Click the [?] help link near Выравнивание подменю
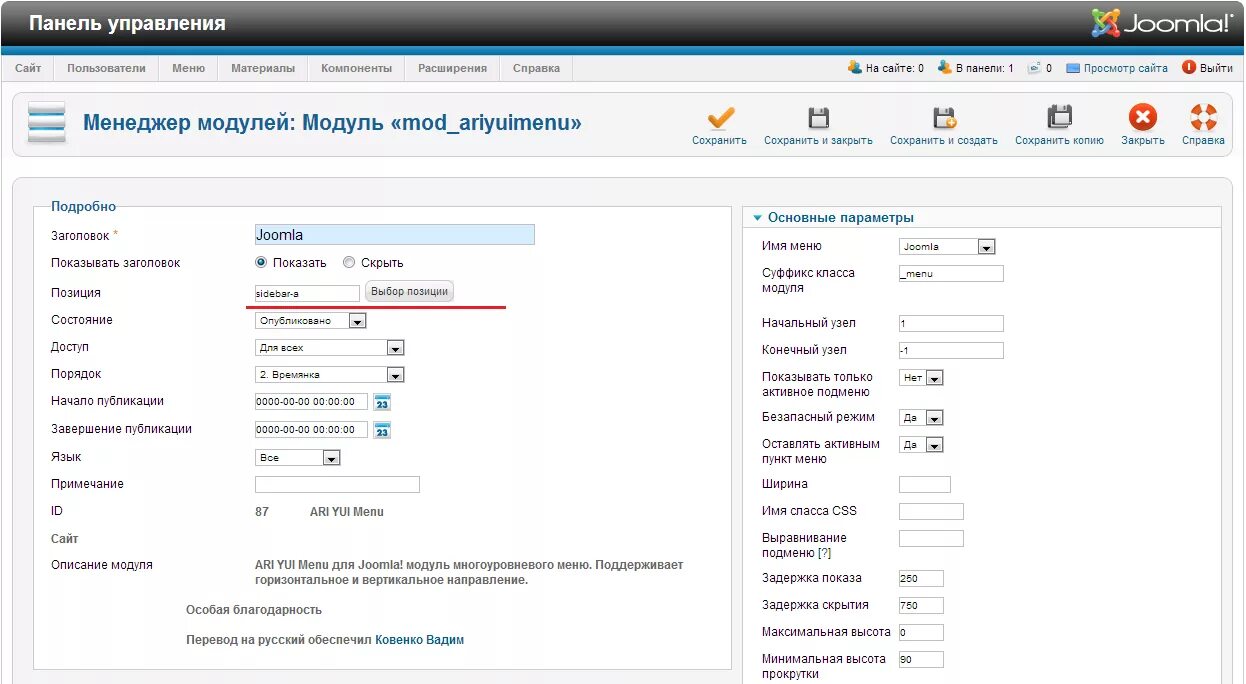1246x684 pixels. coord(824,553)
